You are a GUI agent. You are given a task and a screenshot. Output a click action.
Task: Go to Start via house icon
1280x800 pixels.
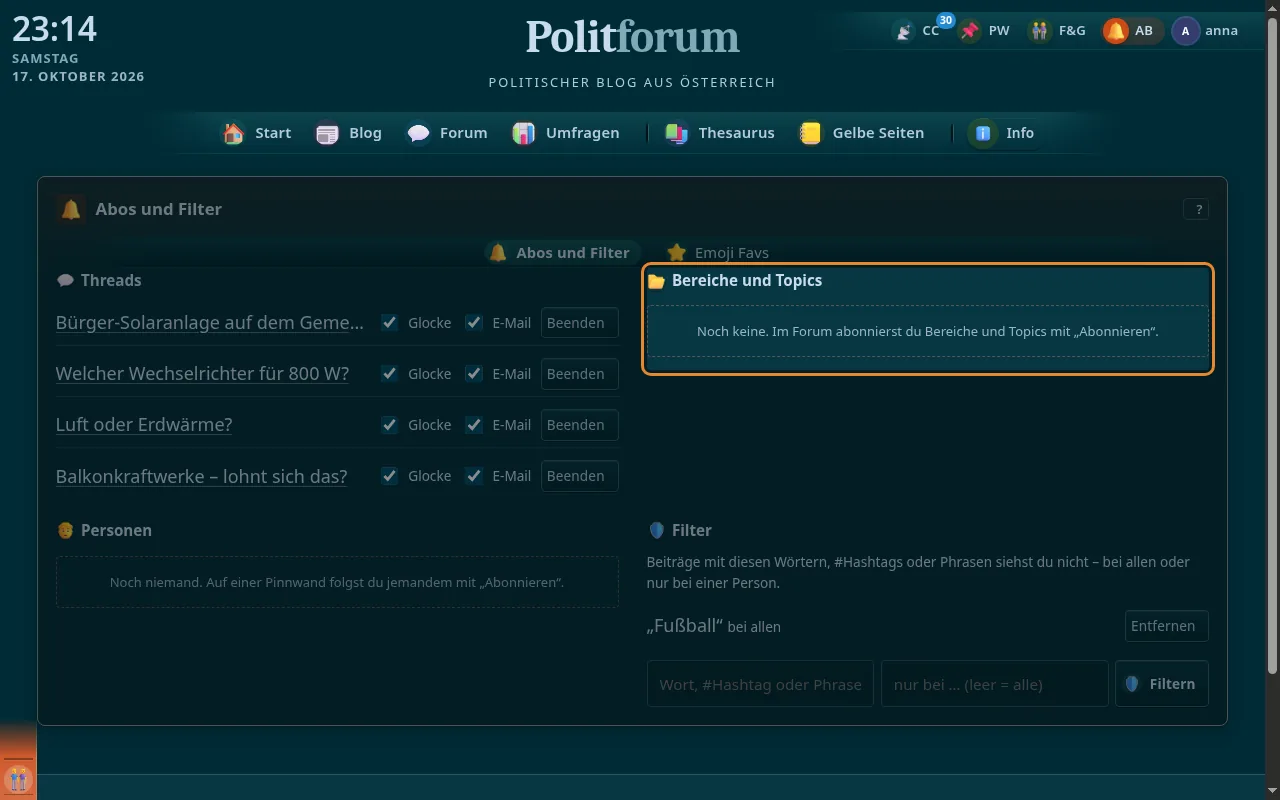234,133
